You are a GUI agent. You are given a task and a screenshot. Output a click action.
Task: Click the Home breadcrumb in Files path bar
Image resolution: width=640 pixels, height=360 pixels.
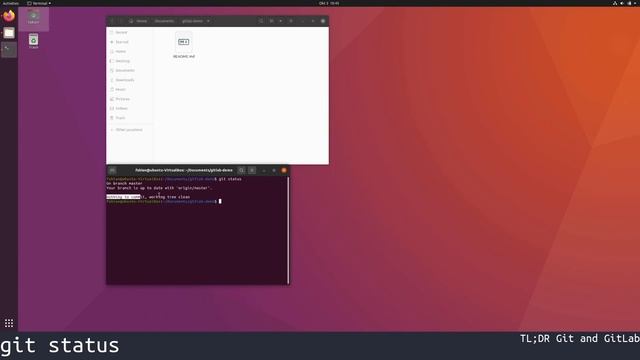(x=138, y=21)
